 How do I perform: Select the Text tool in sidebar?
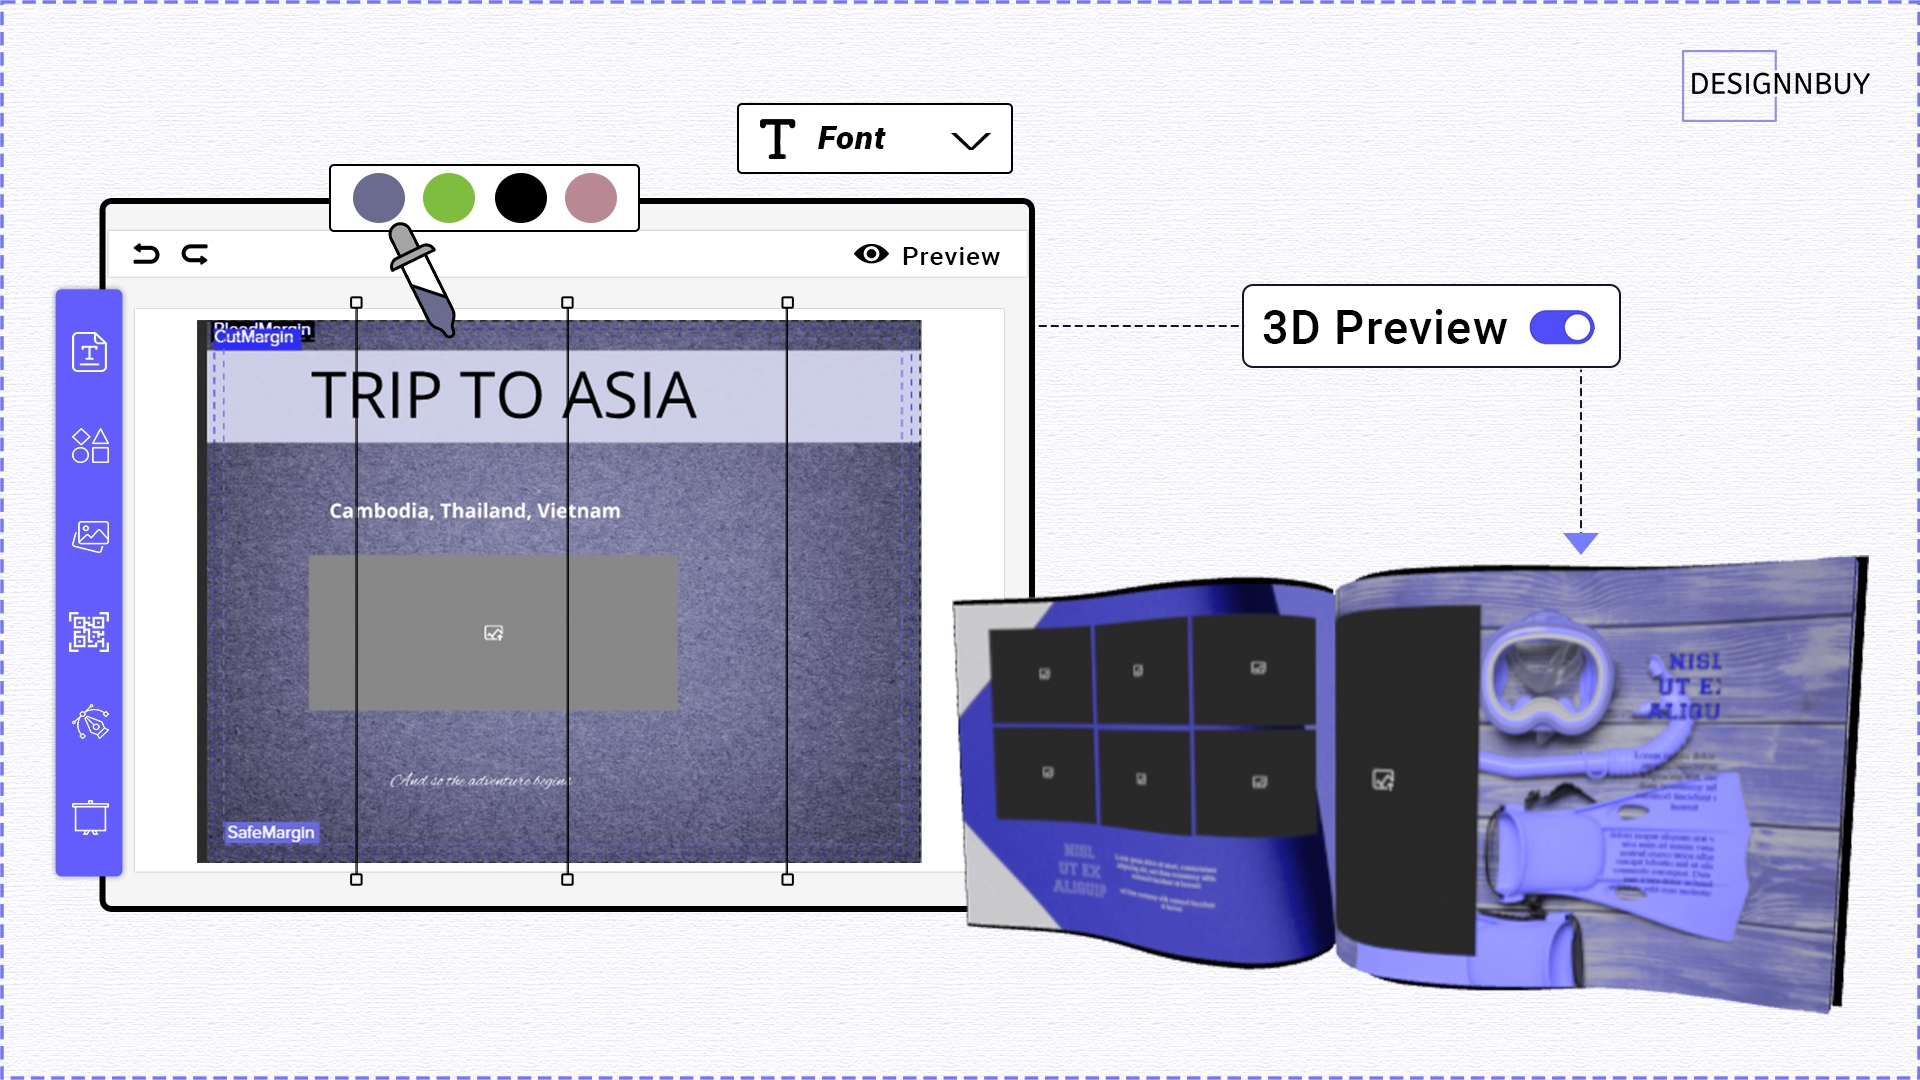[x=89, y=352]
